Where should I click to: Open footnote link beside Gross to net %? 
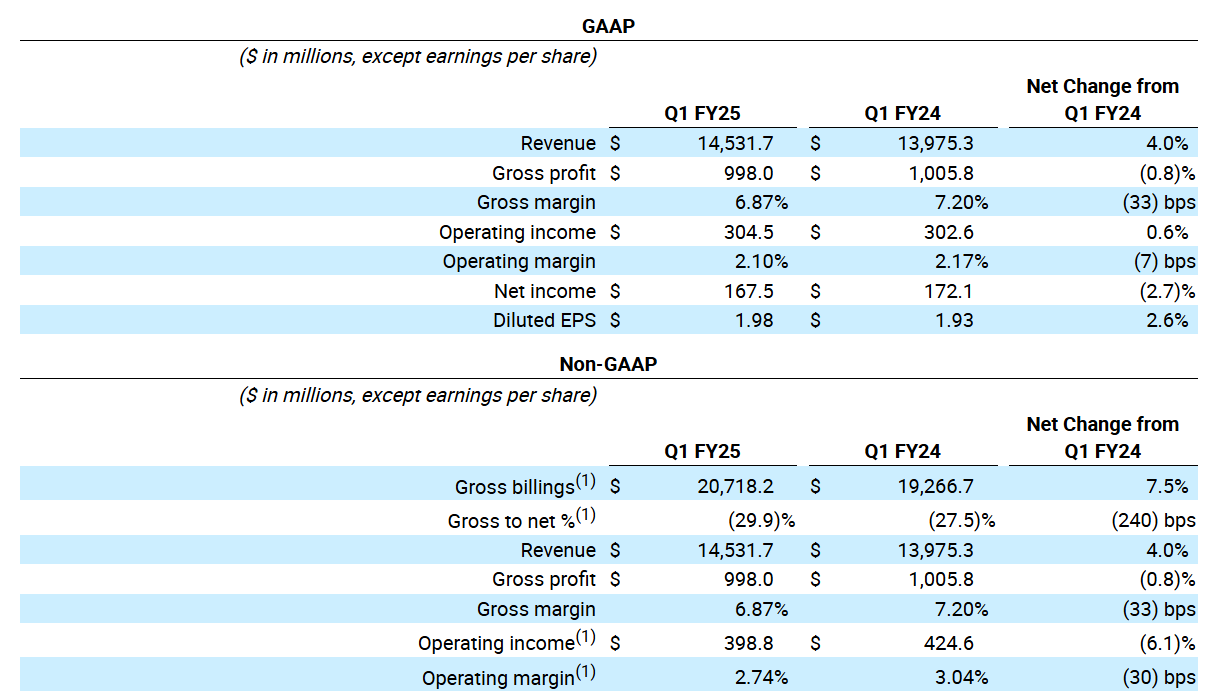(x=585, y=516)
